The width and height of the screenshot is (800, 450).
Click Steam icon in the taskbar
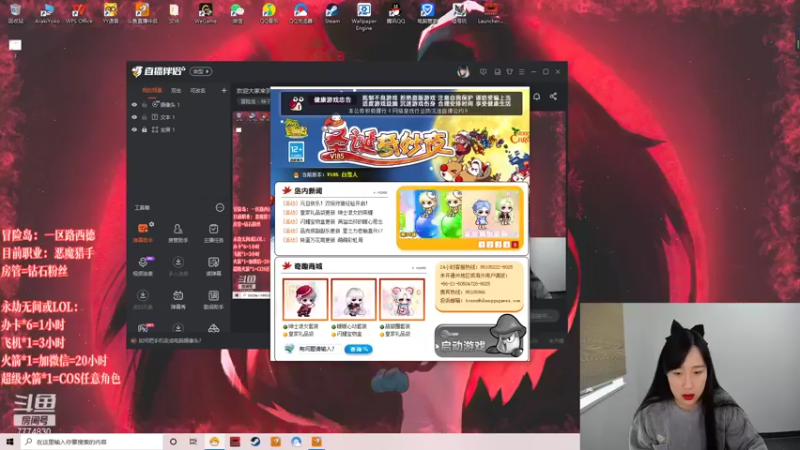pos(255,441)
